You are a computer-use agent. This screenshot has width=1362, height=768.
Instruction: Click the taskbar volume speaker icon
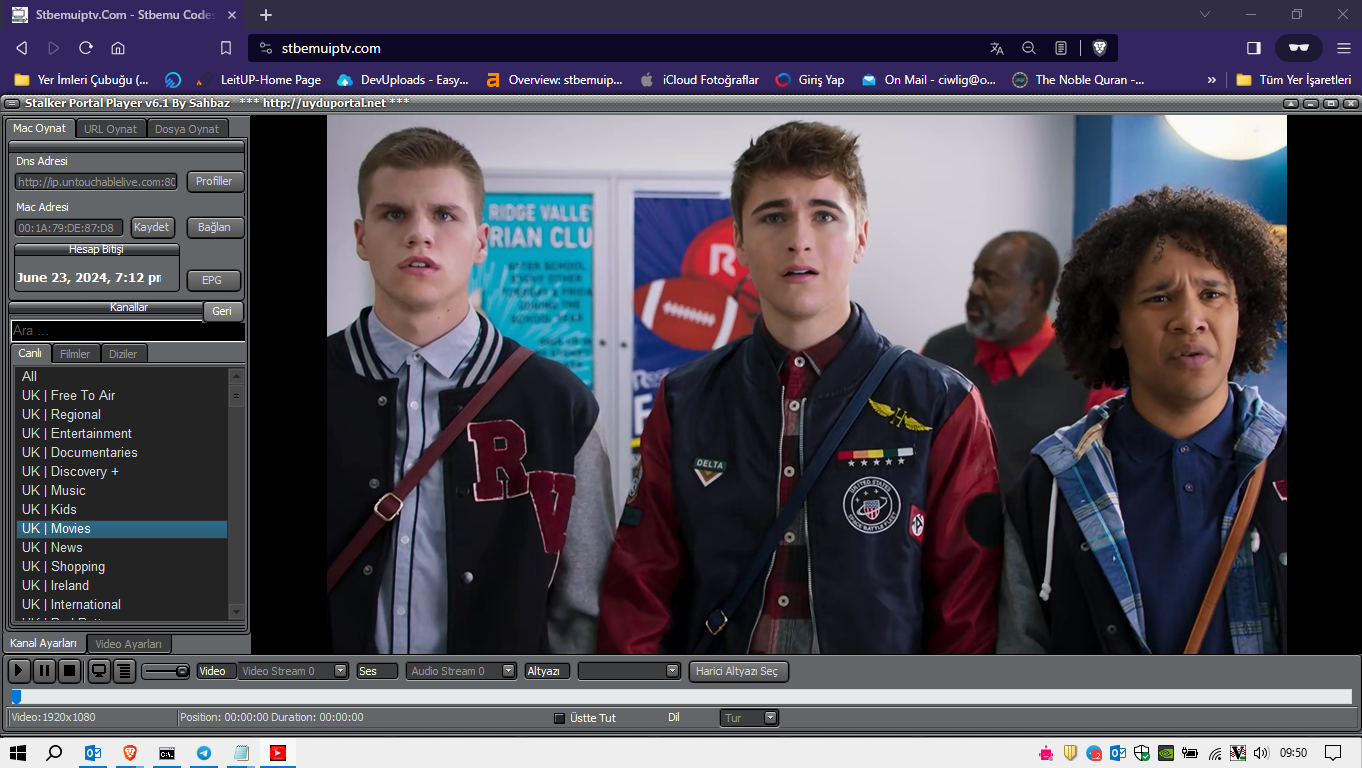[x=1261, y=753]
